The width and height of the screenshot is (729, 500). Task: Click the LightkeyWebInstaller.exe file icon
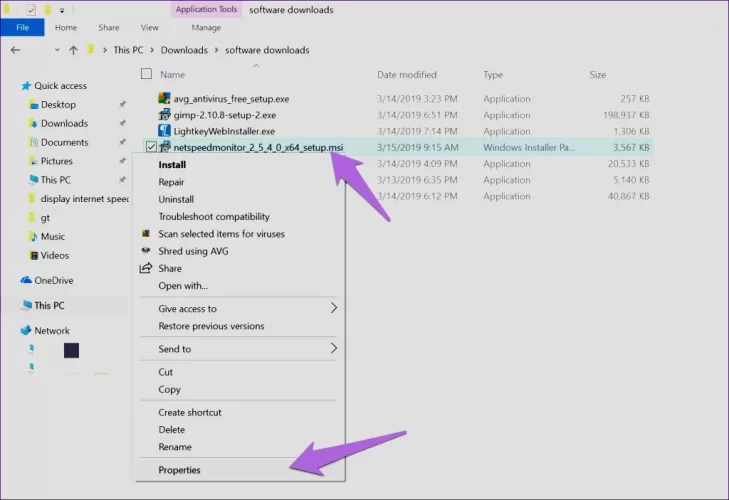coord(166,131)
